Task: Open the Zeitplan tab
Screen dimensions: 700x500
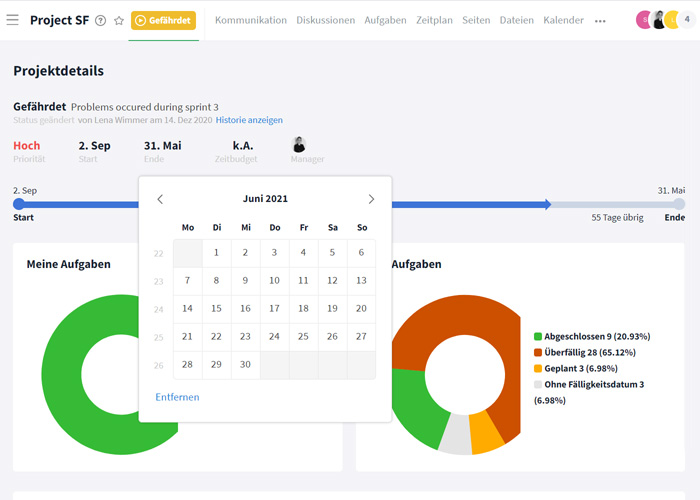Action: (x=434, y=20)
